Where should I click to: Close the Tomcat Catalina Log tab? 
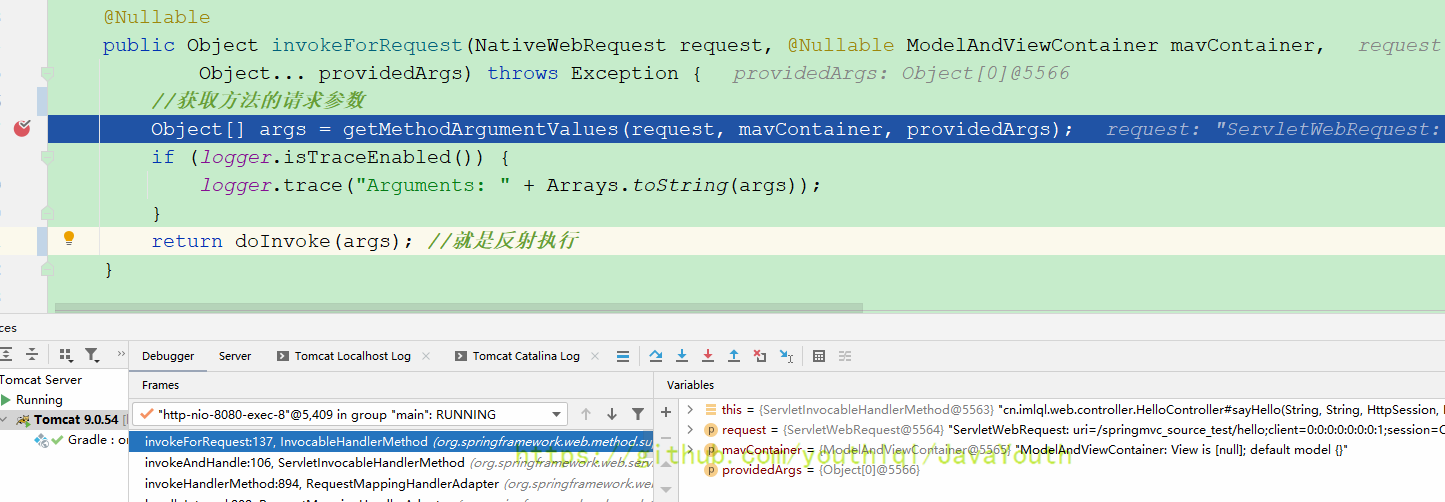[595, 356]
